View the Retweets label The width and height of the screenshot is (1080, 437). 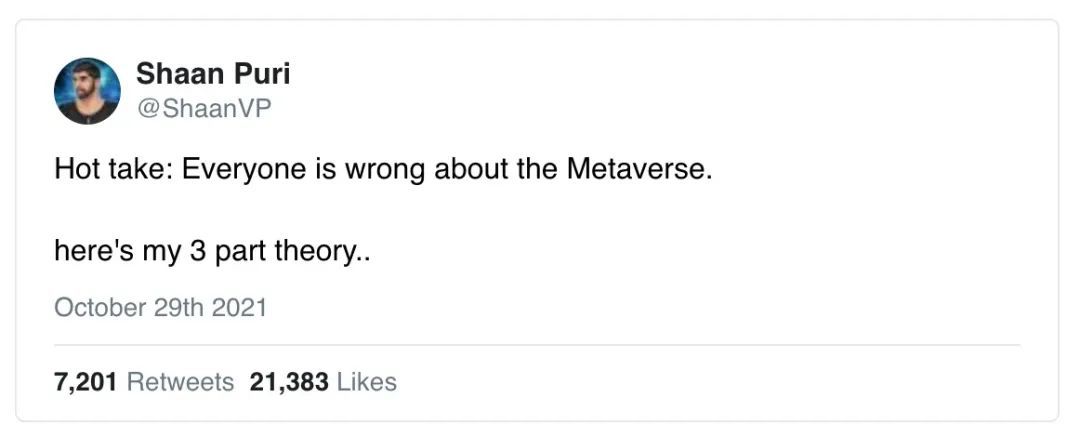tap(181, 382)
